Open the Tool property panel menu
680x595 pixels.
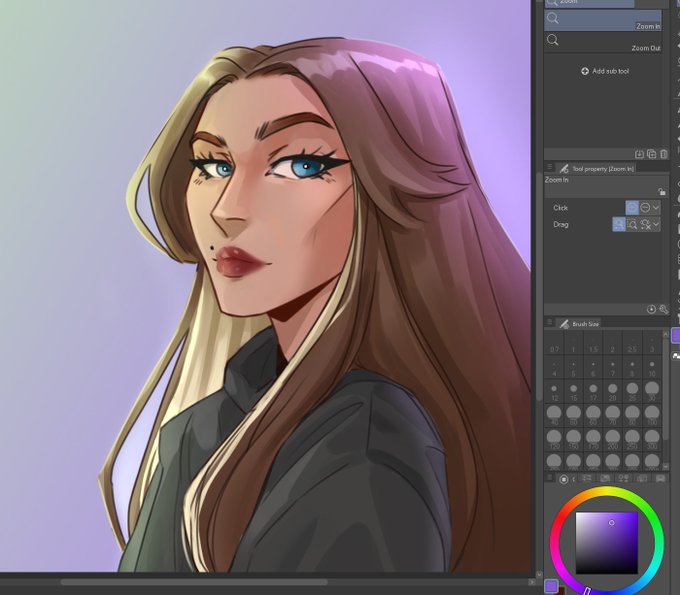[549, 167]
